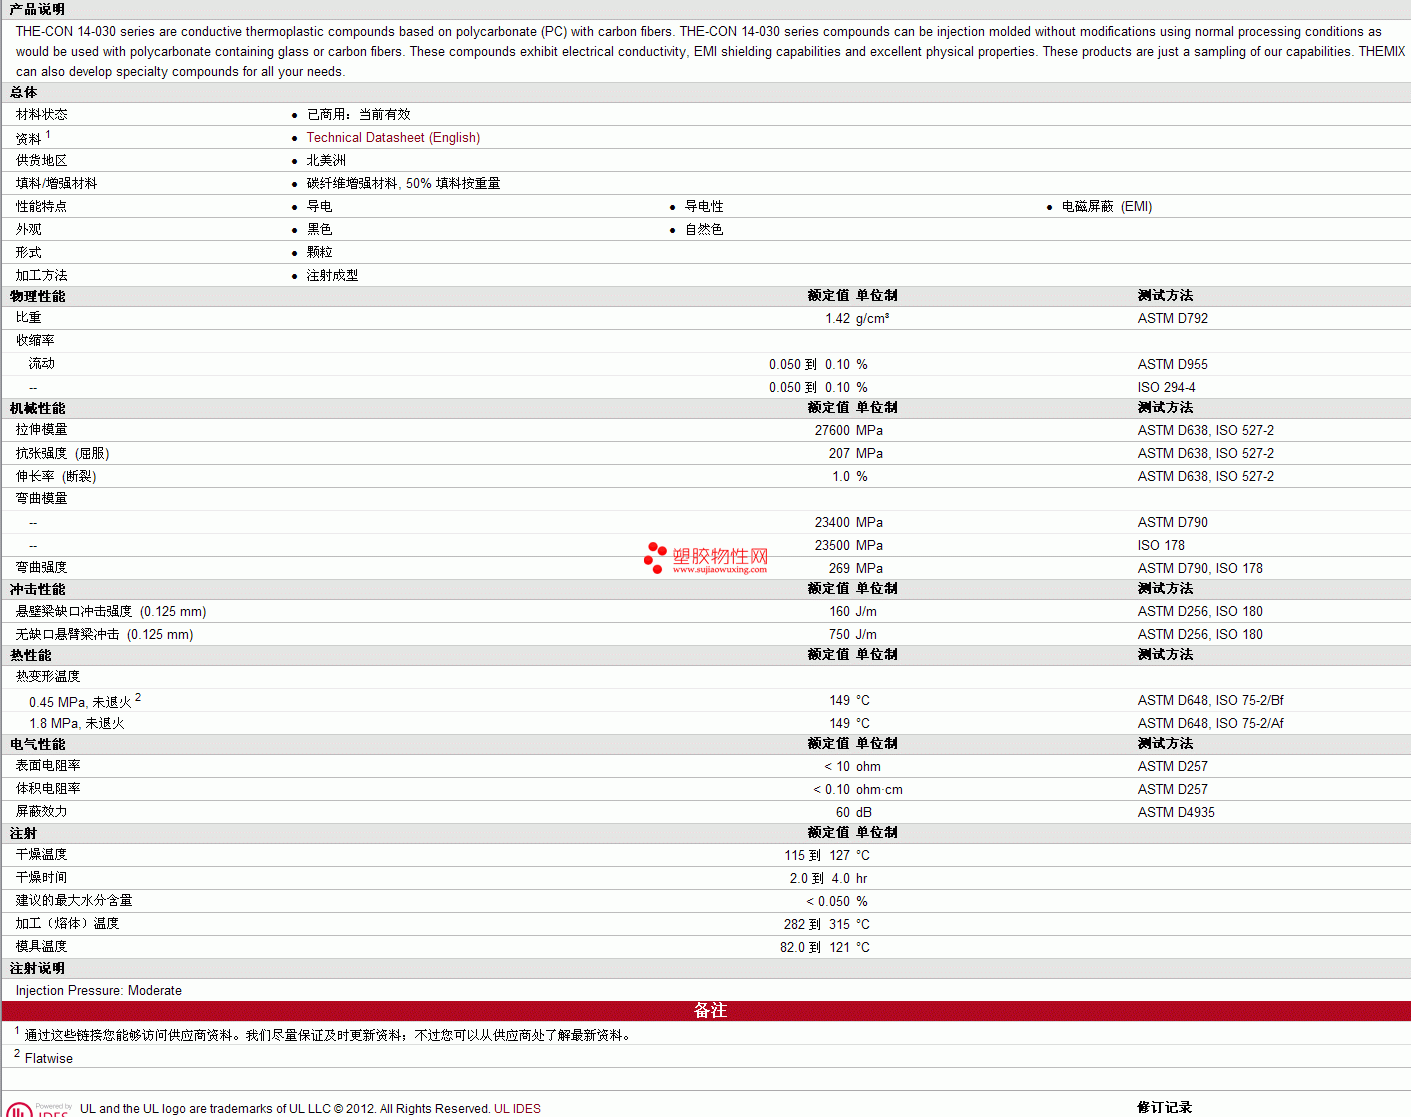Click the ASTM D955 test method
The image size is (1411, 1117).
click(x=1173, y=365)
